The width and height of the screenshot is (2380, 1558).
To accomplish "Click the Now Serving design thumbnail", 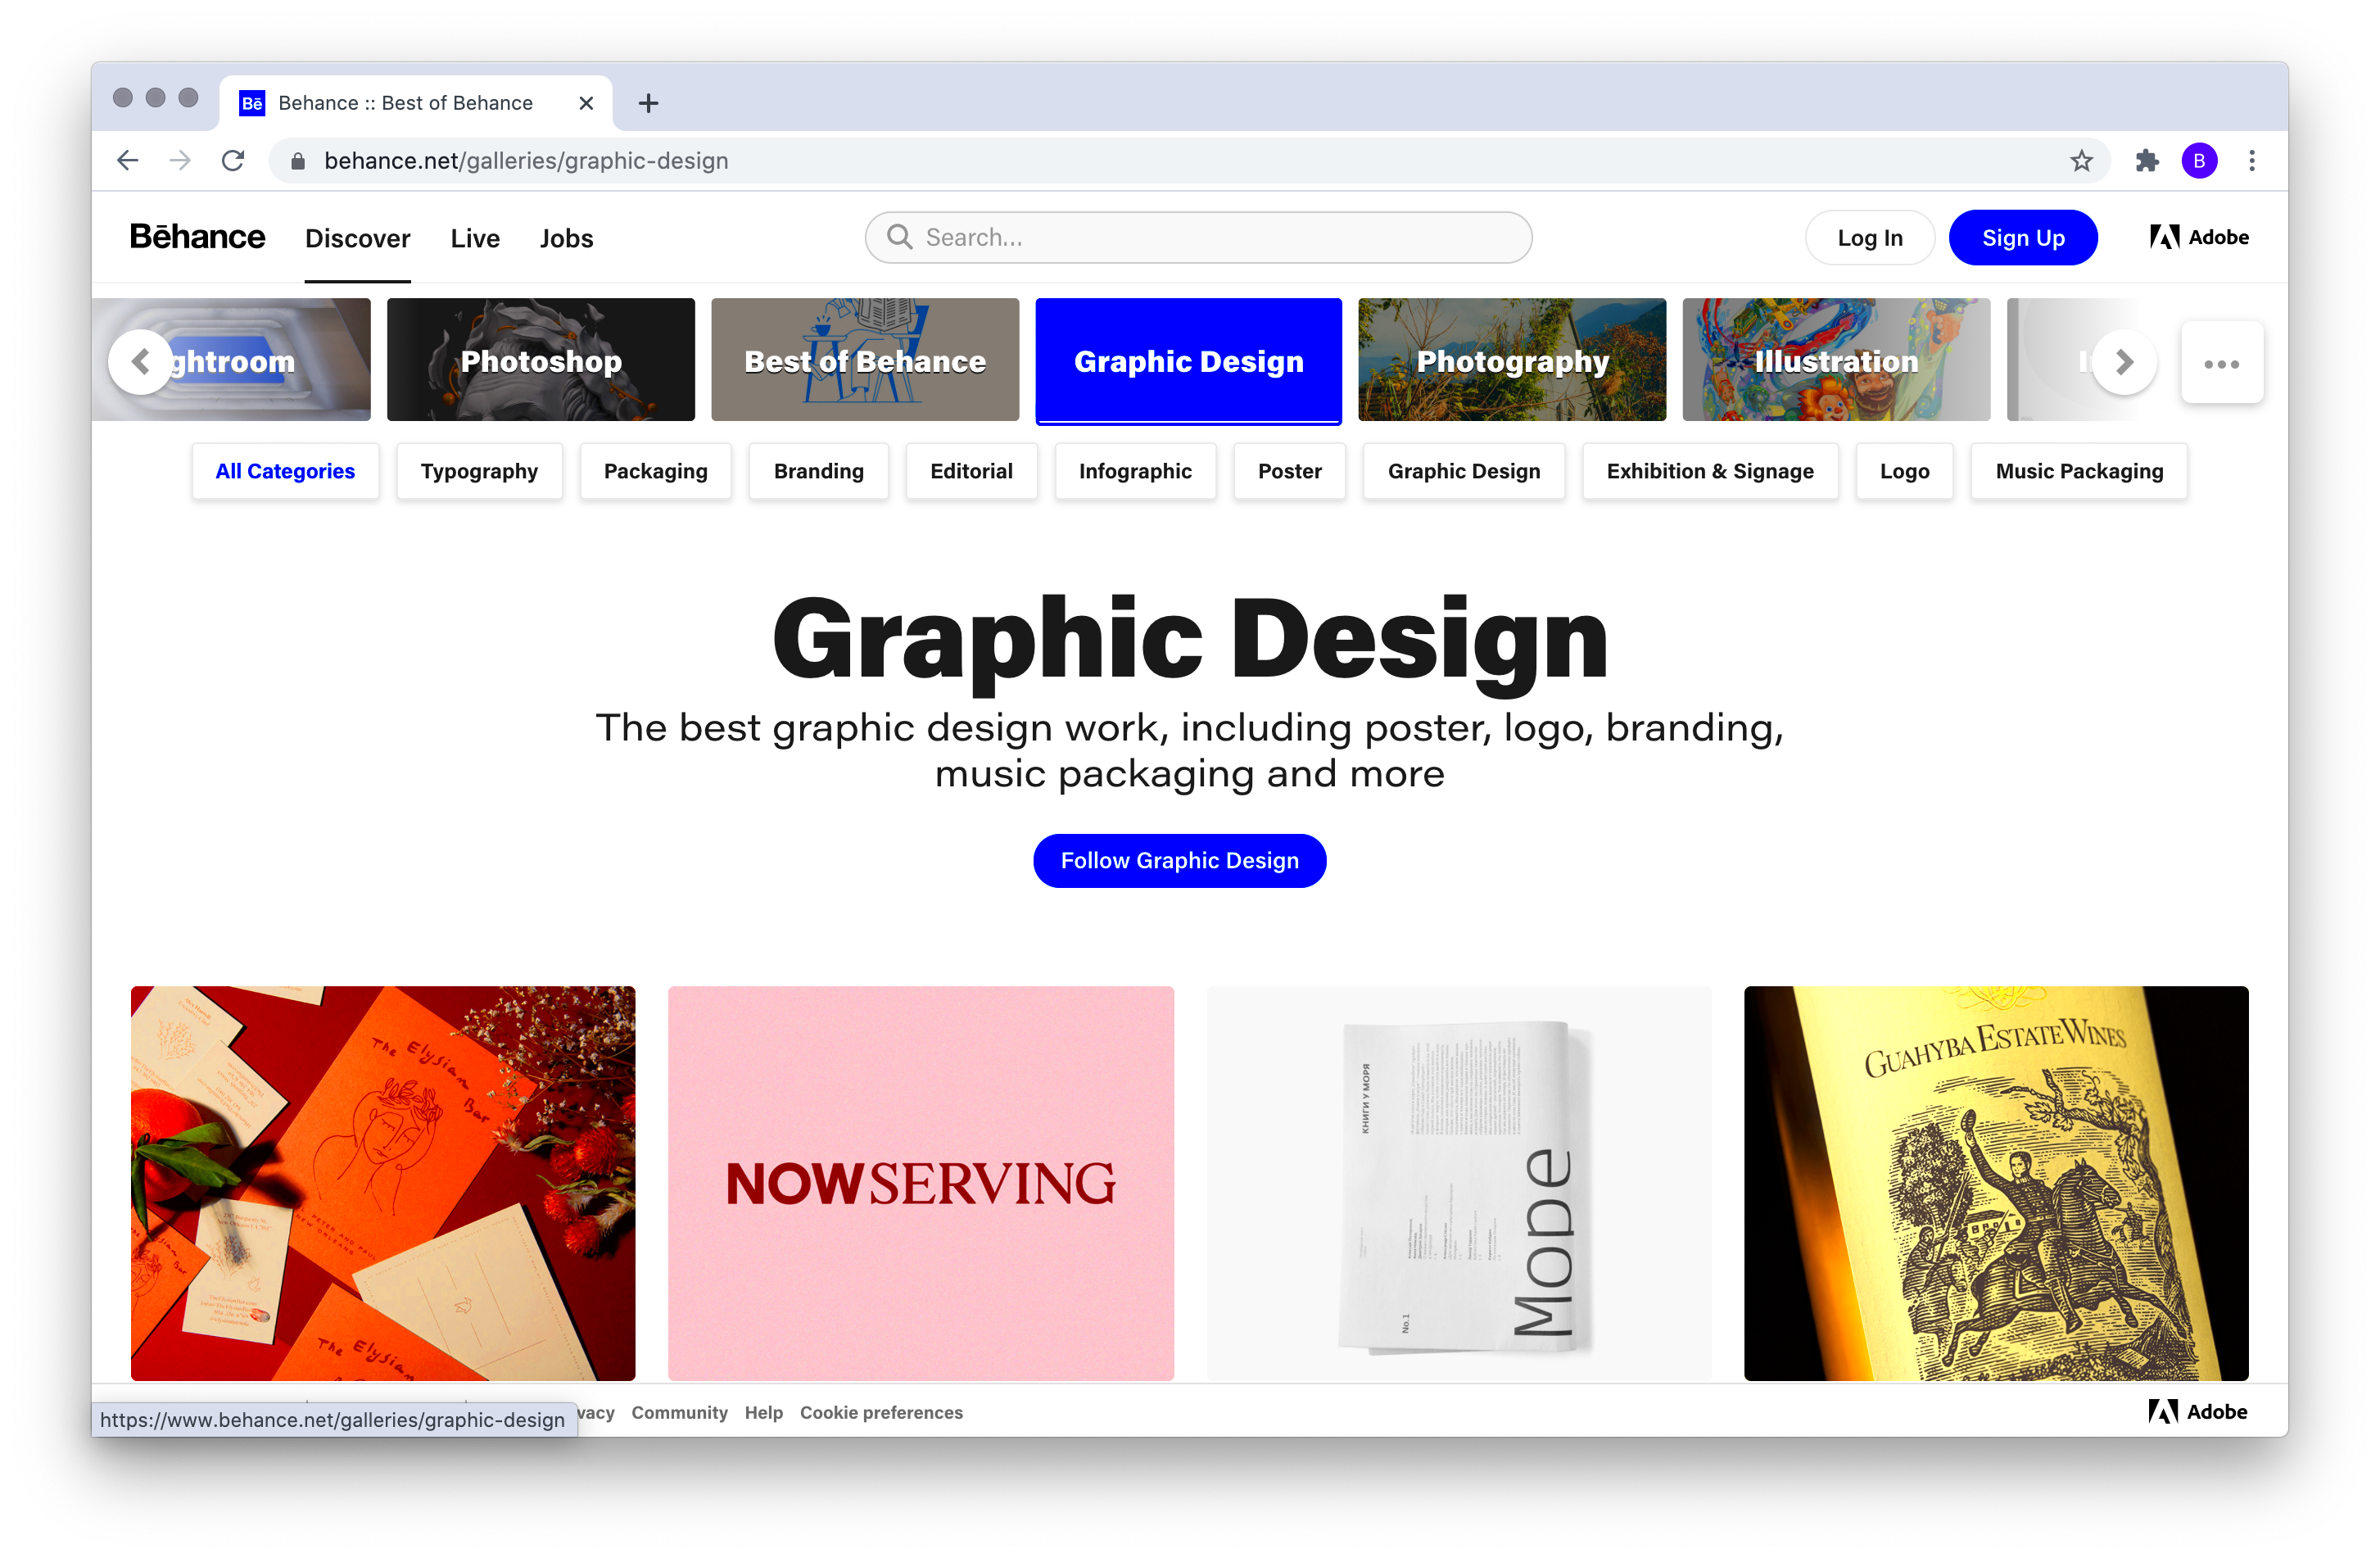I will click(x=921, y=1184).
